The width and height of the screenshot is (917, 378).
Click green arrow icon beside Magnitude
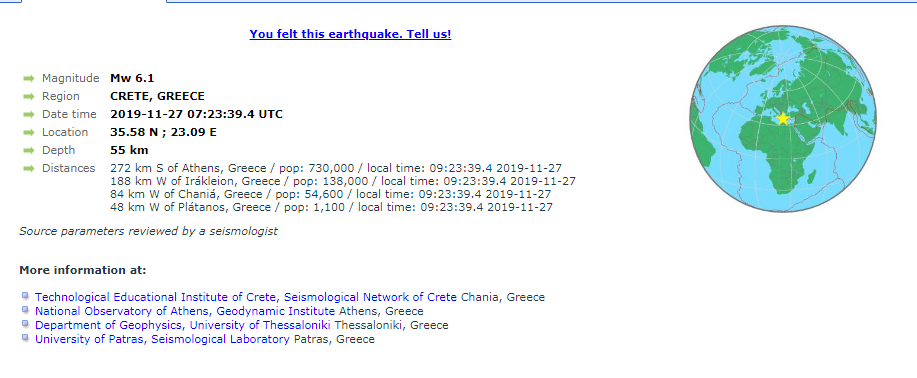[x=29, y=78]
